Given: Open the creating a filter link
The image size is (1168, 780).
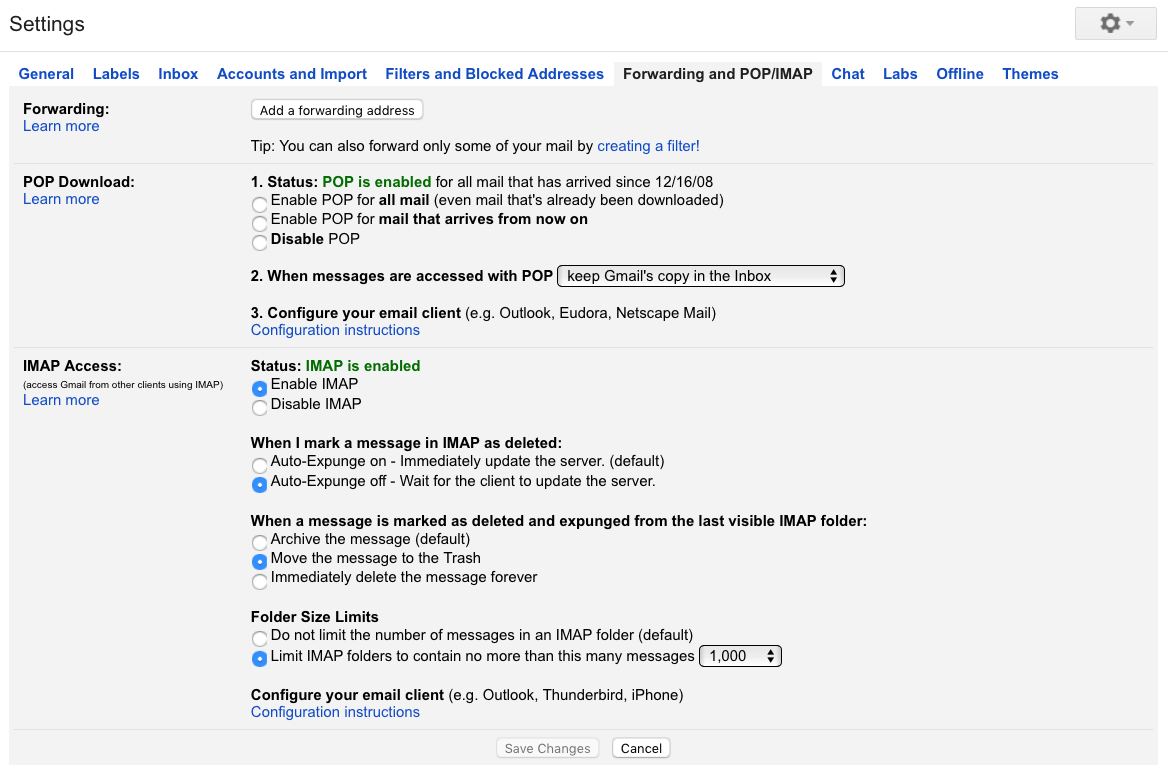Looking at the screenshot, I should point(648,146).
